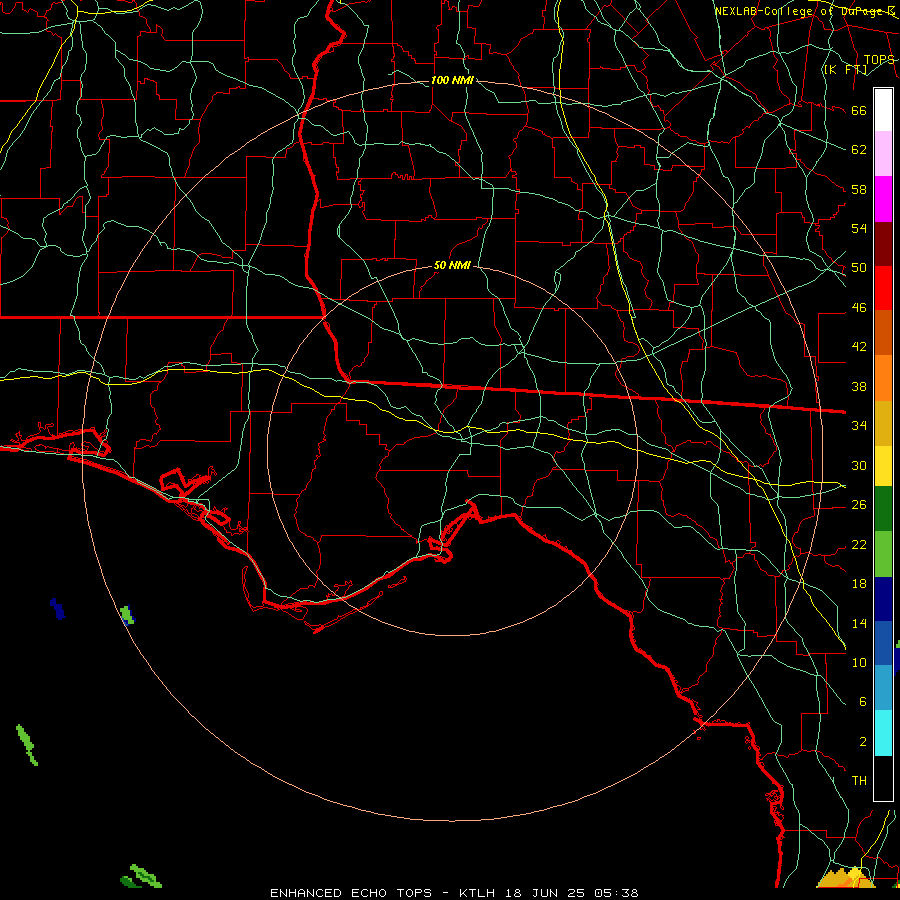Click the legend value 58

click(859, 189)
